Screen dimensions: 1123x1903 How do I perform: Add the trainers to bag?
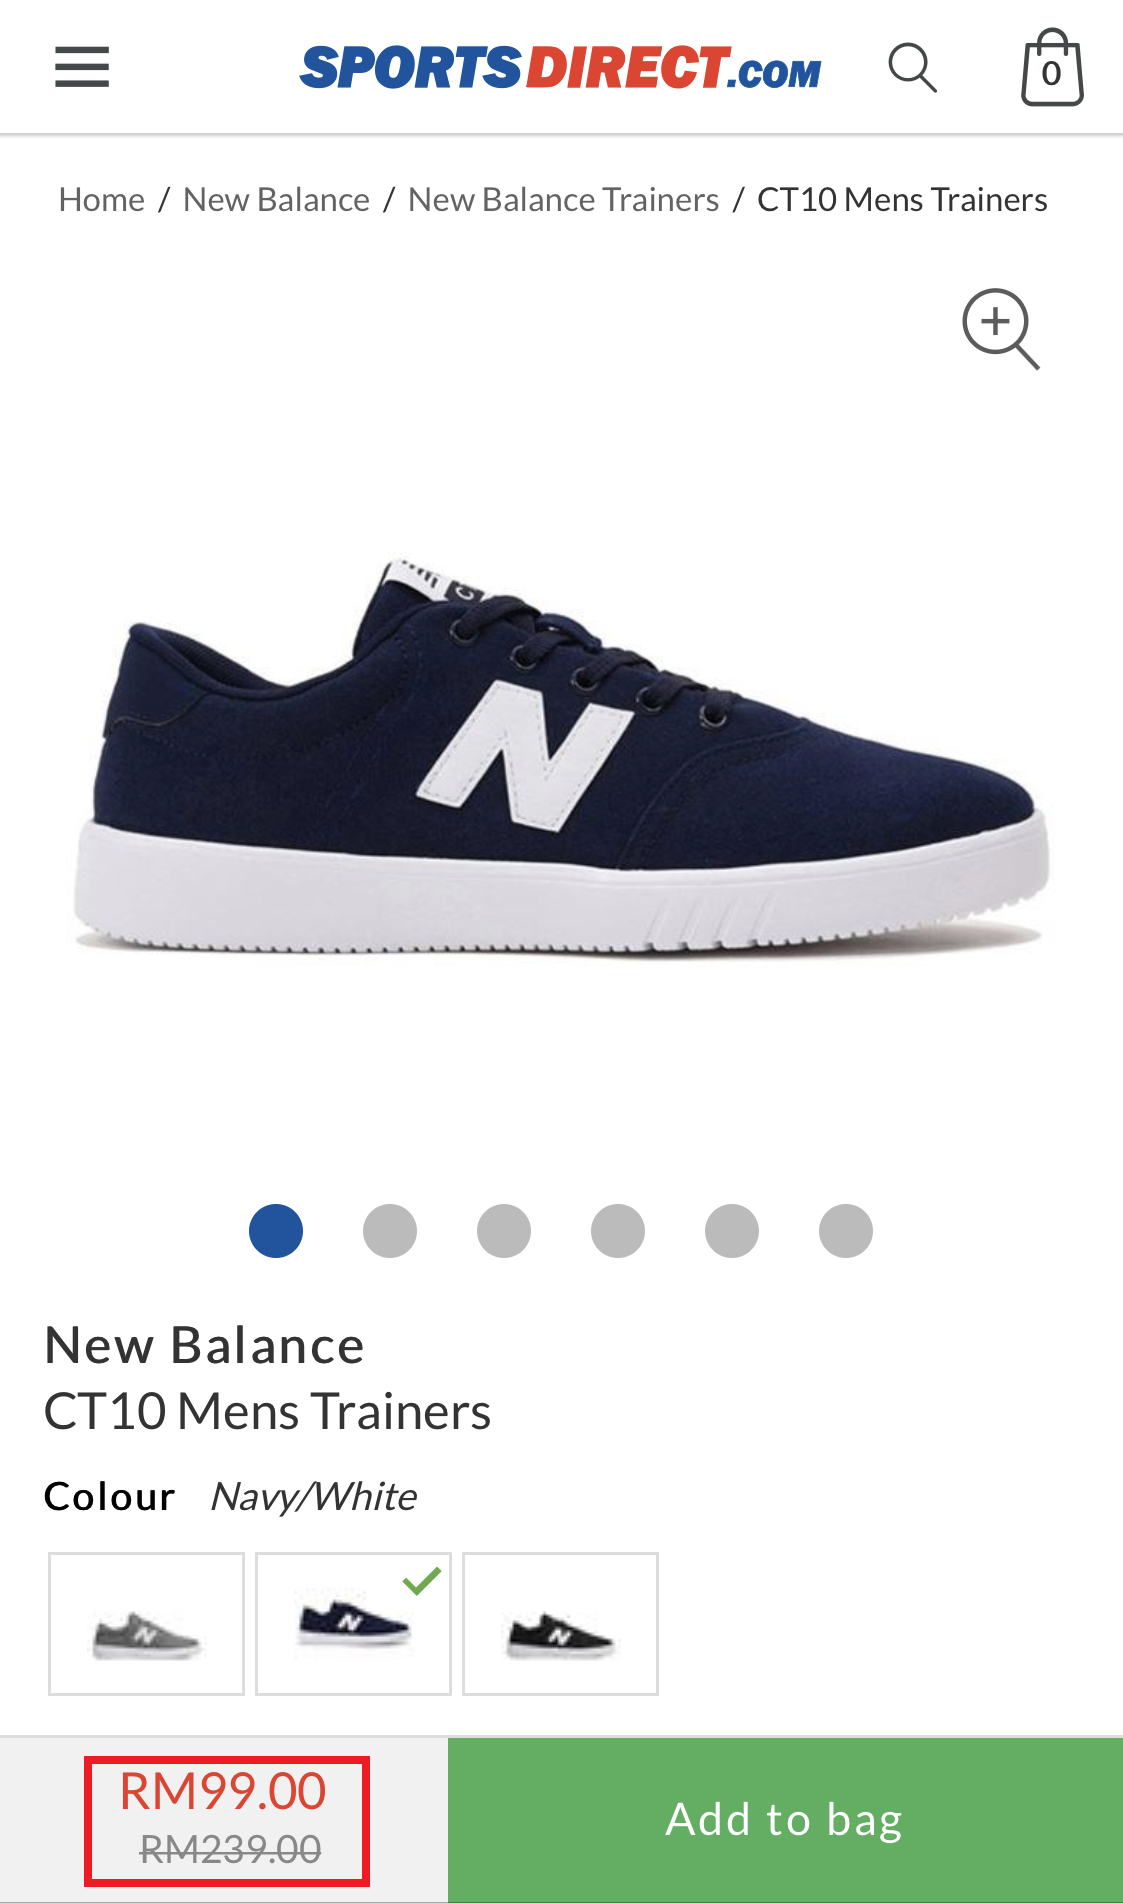pos(785,1820)
